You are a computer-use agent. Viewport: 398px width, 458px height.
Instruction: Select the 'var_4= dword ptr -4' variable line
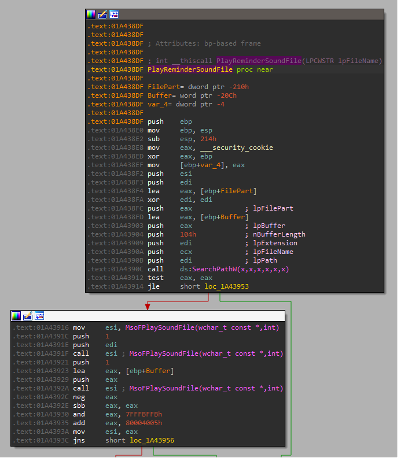[x=186, y=104]
